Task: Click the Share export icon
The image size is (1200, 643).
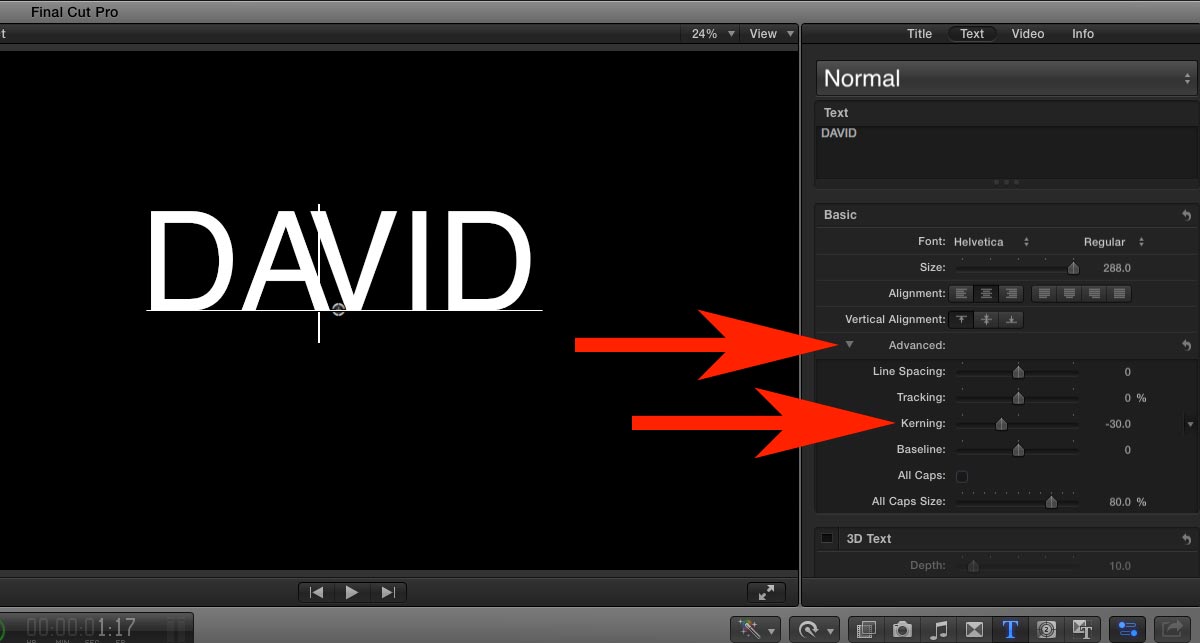Action: [x=1172, y=629]
